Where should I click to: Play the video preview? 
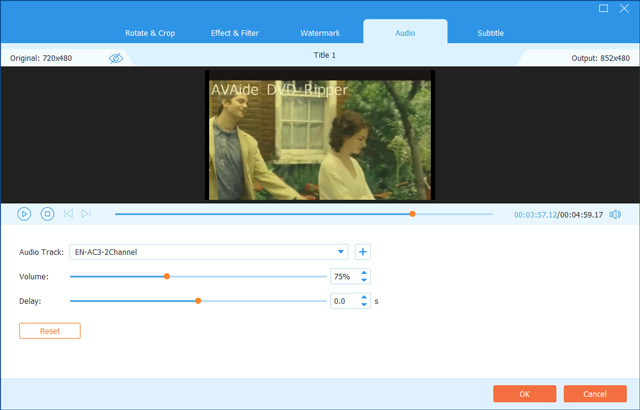coord(24,214)
